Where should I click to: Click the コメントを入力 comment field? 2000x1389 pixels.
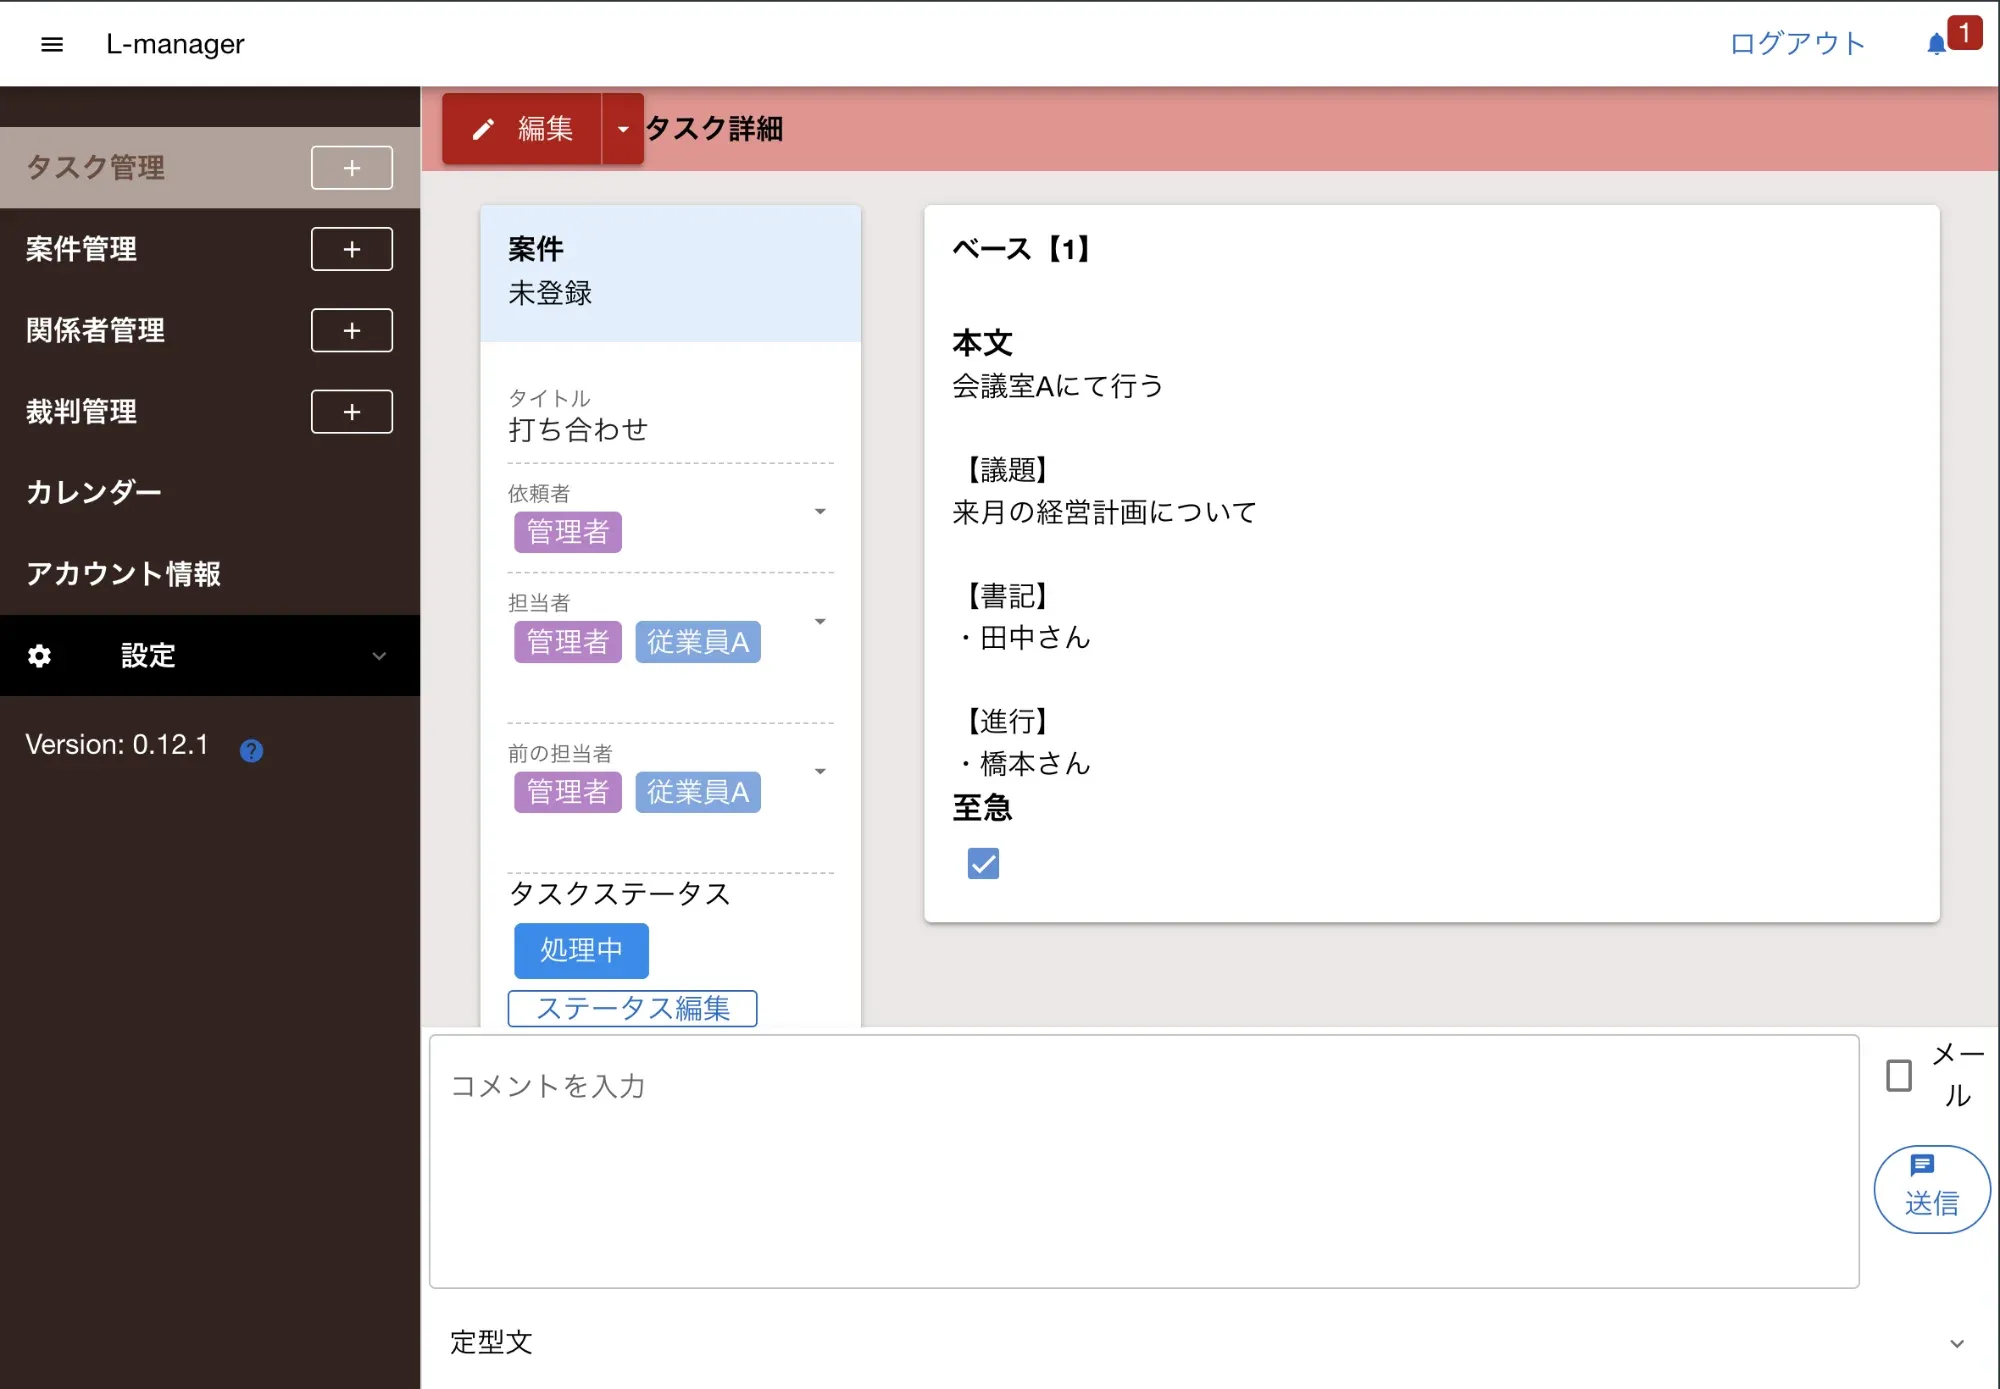pos(1143,1160)
